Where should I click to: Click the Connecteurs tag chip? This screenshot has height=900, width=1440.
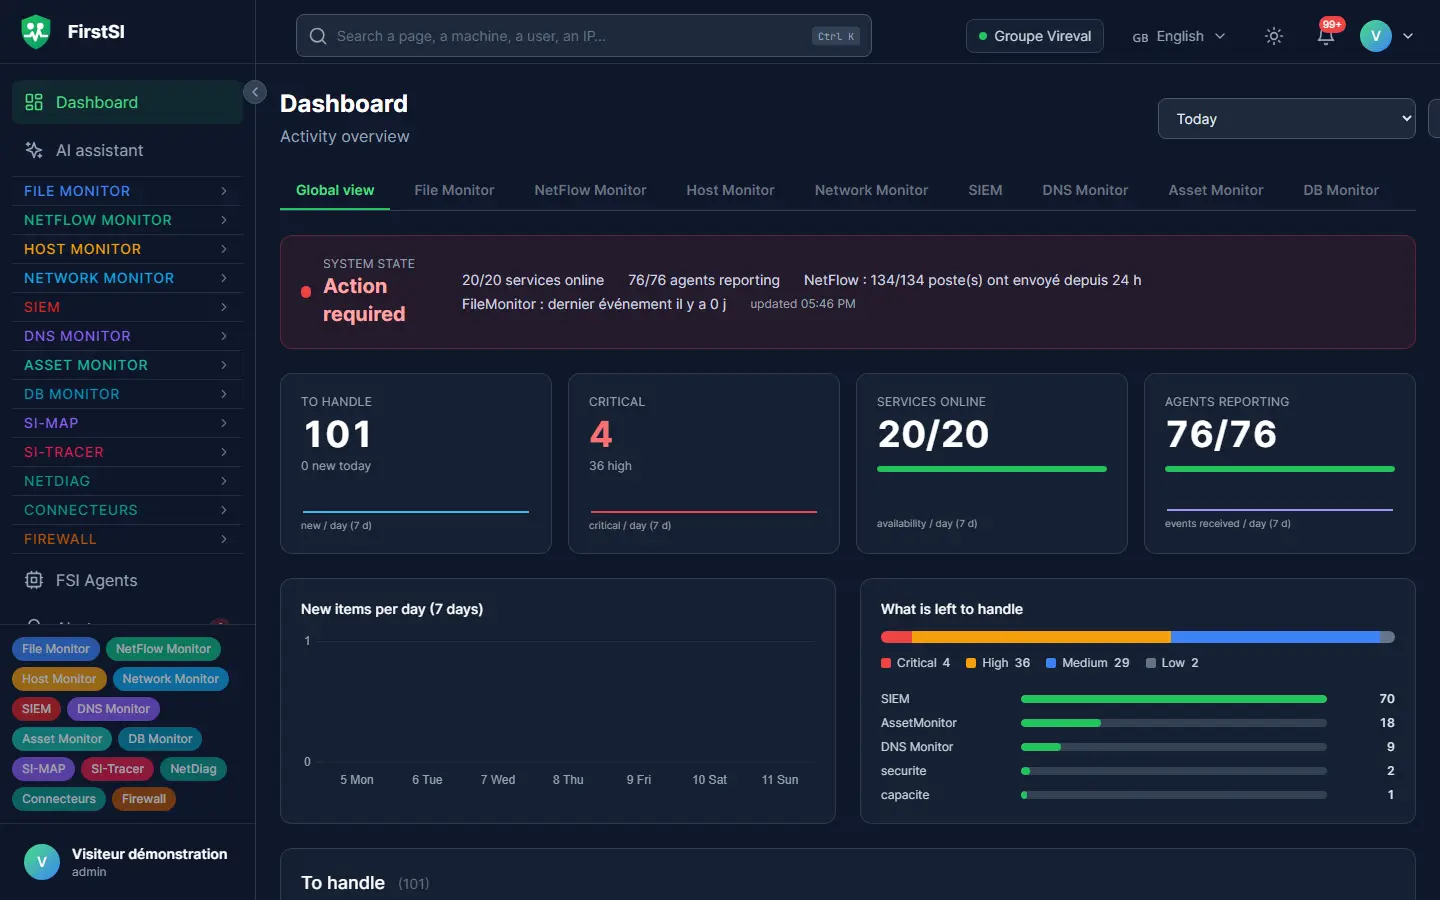[x=59, y=799]
